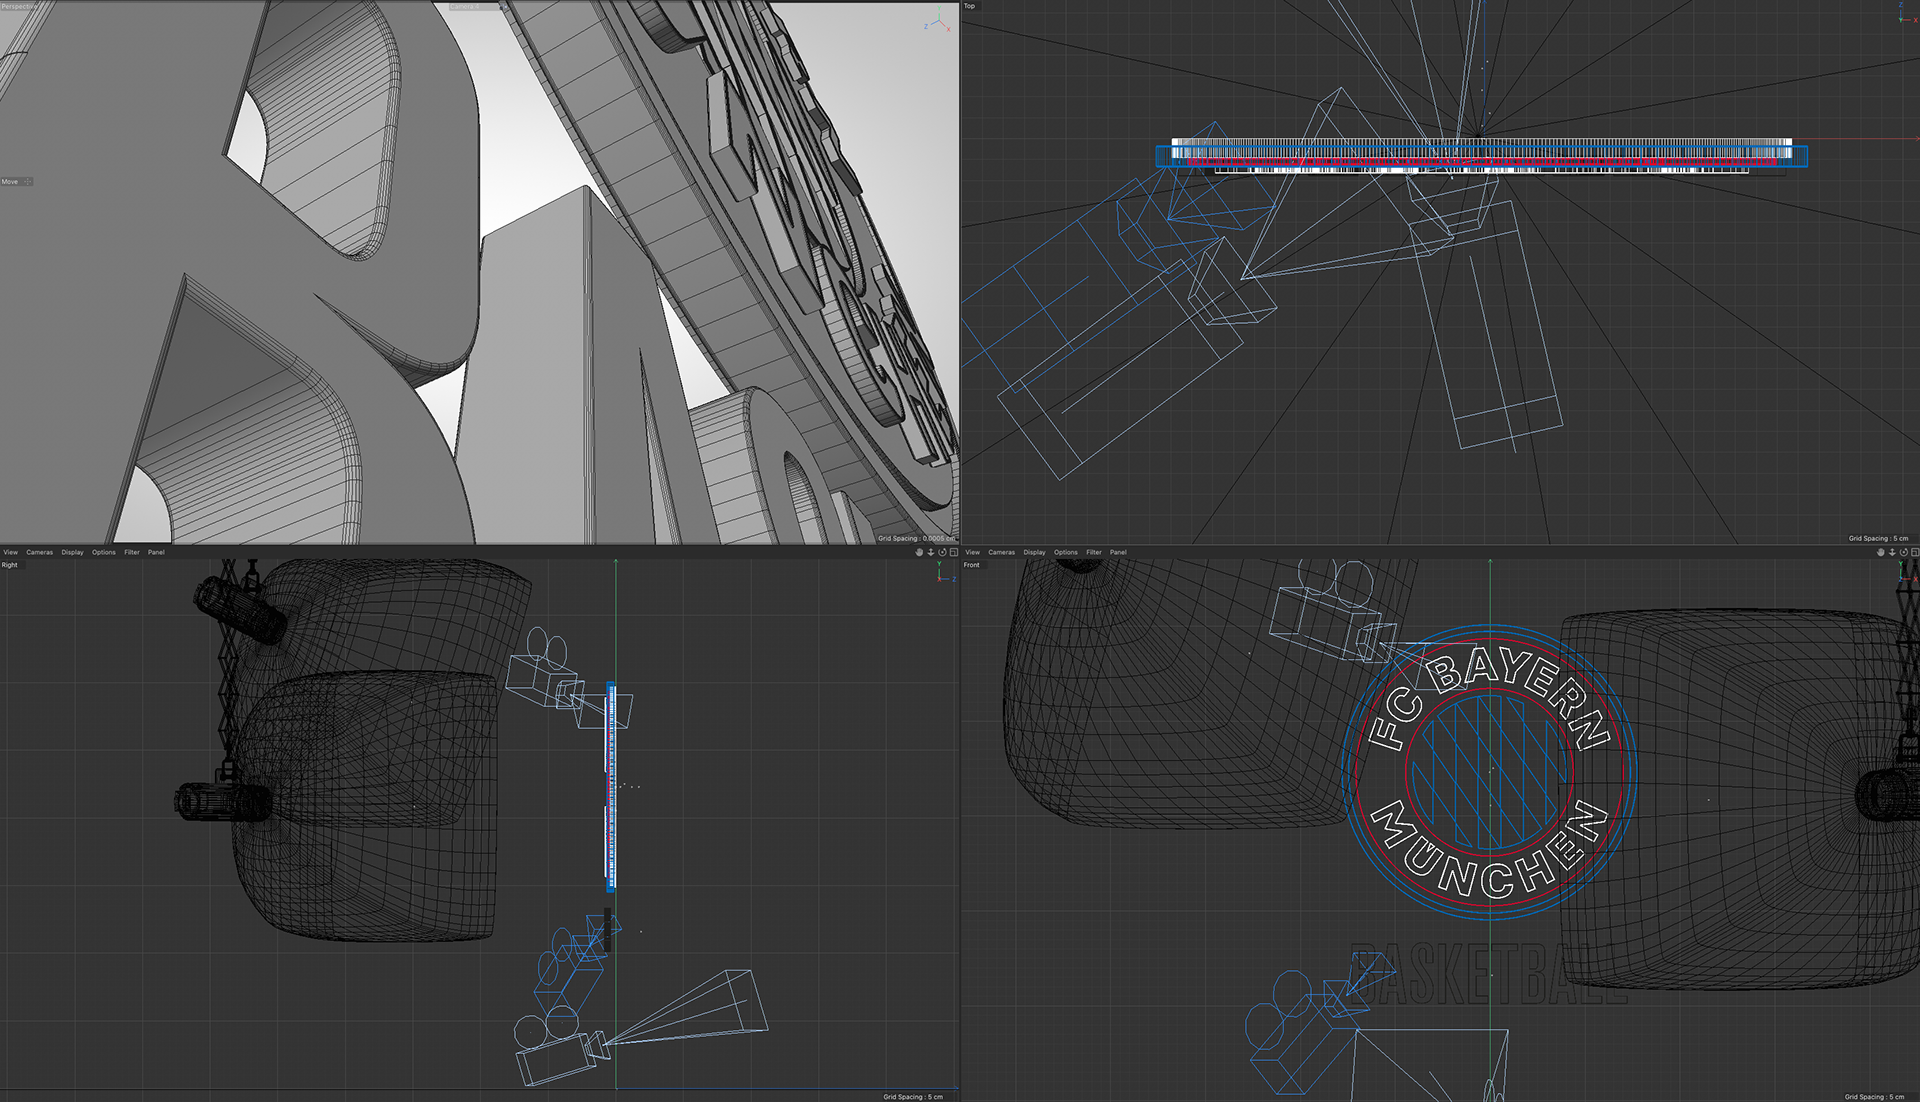Open the View menu in the Right viewport
This screenshot has height=1102, width=1920.
point(10,552)
